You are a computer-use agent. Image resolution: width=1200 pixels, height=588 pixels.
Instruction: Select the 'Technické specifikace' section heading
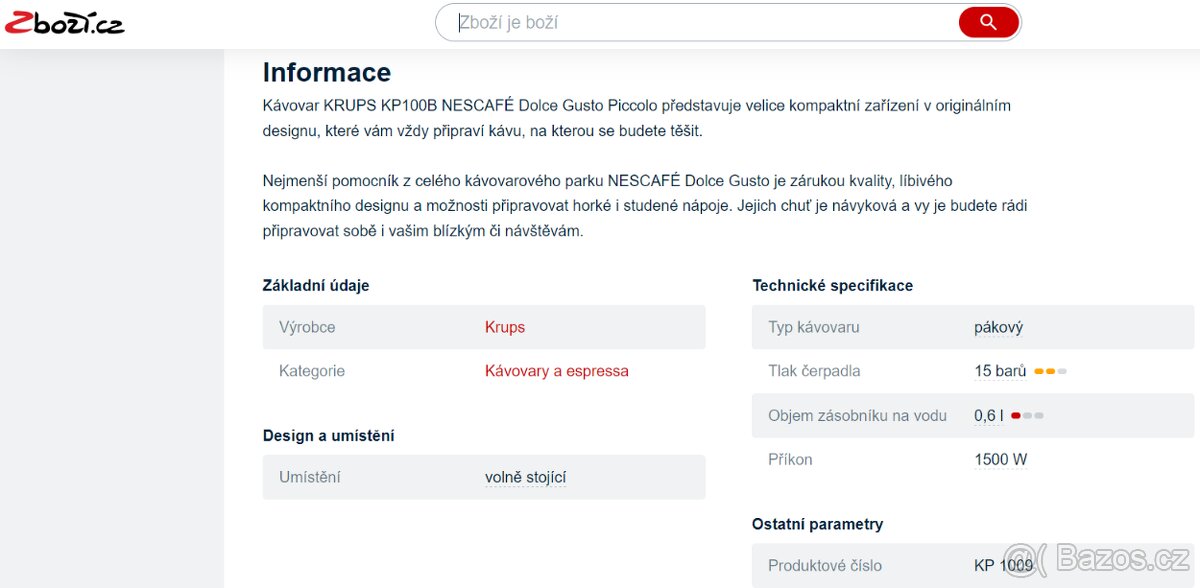(832, 285)
